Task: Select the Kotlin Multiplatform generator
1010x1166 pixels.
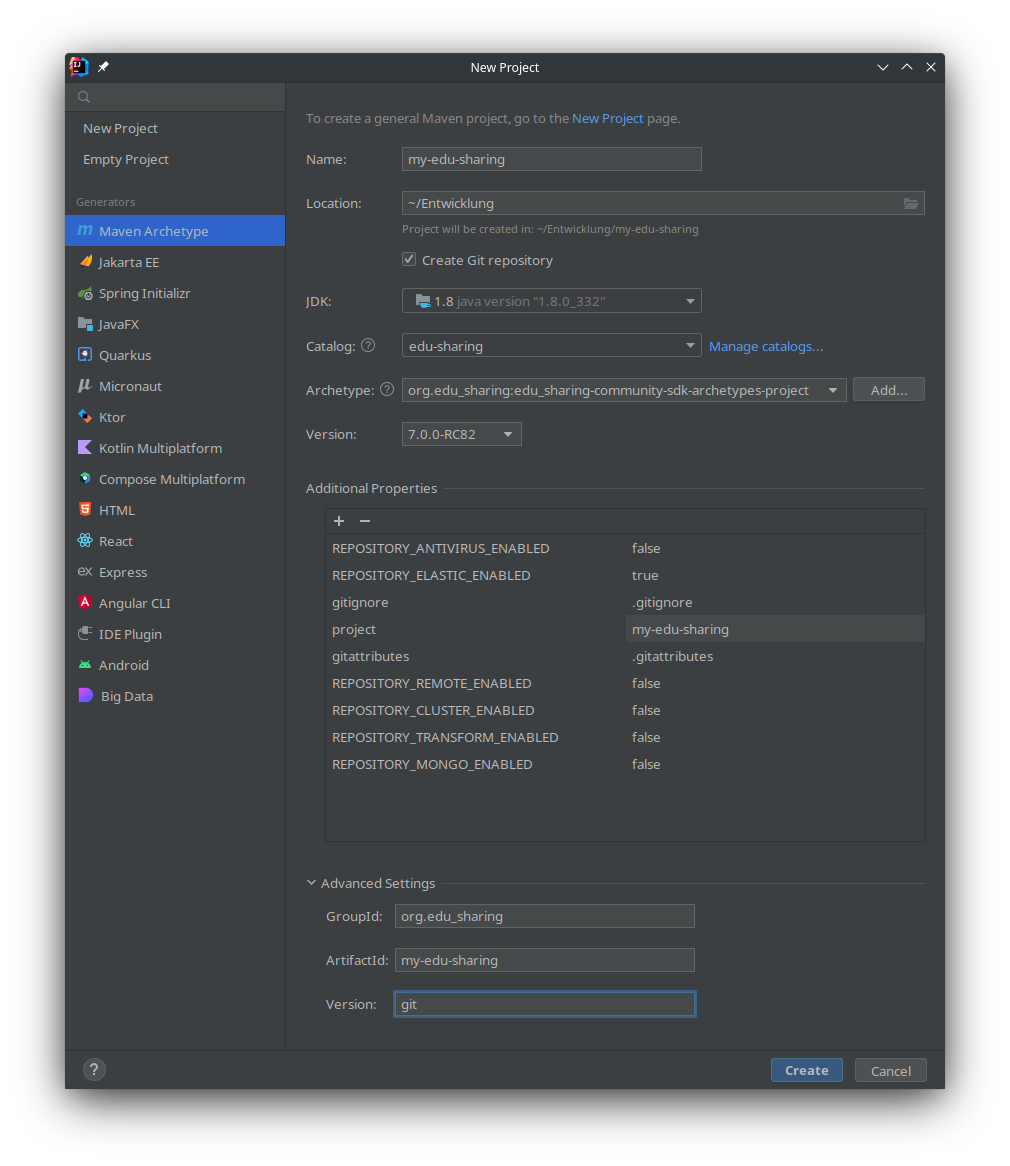Action: tap(160, 449)
